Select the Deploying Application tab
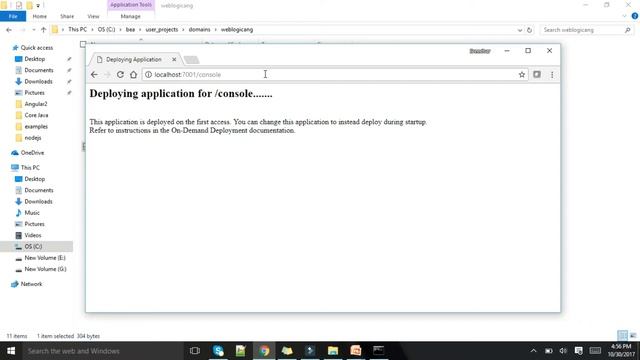Screen dimensions: 640x360 [134, 60]
